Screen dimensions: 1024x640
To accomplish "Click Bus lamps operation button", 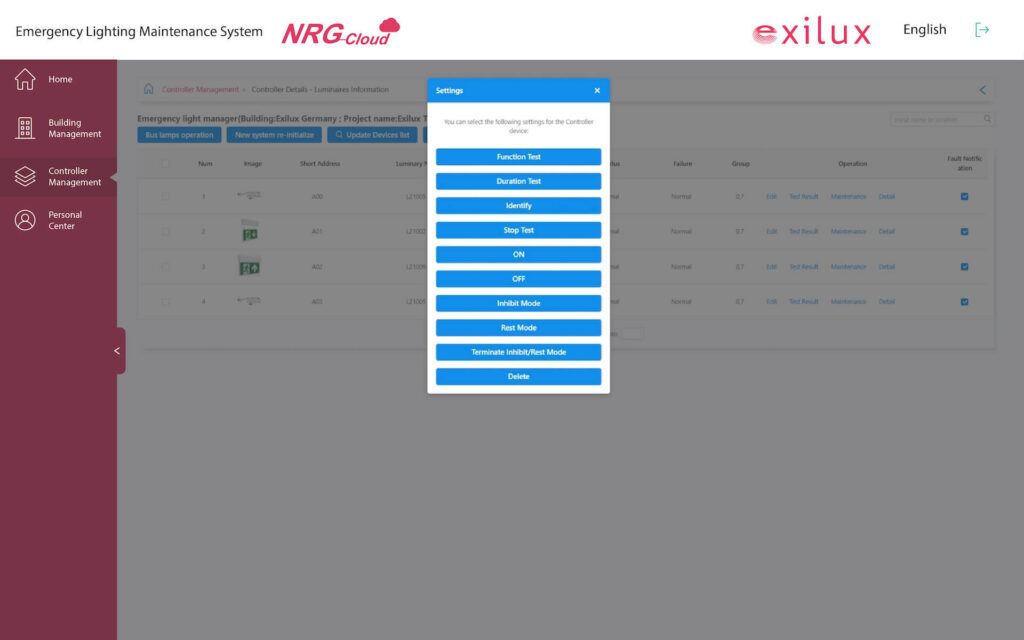I will click(x=179, y=135).
